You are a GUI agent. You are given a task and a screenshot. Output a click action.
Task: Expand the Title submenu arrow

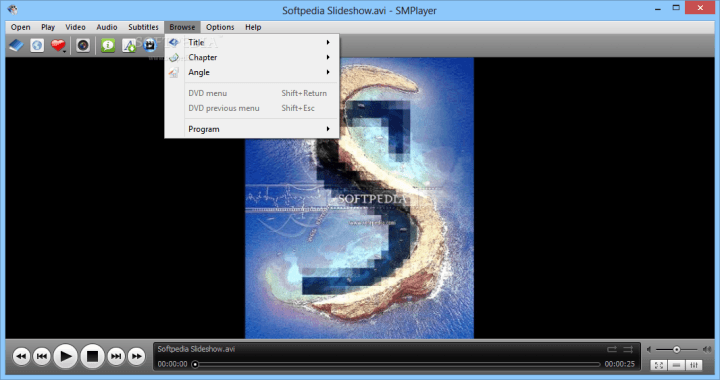tap(328, 42)
